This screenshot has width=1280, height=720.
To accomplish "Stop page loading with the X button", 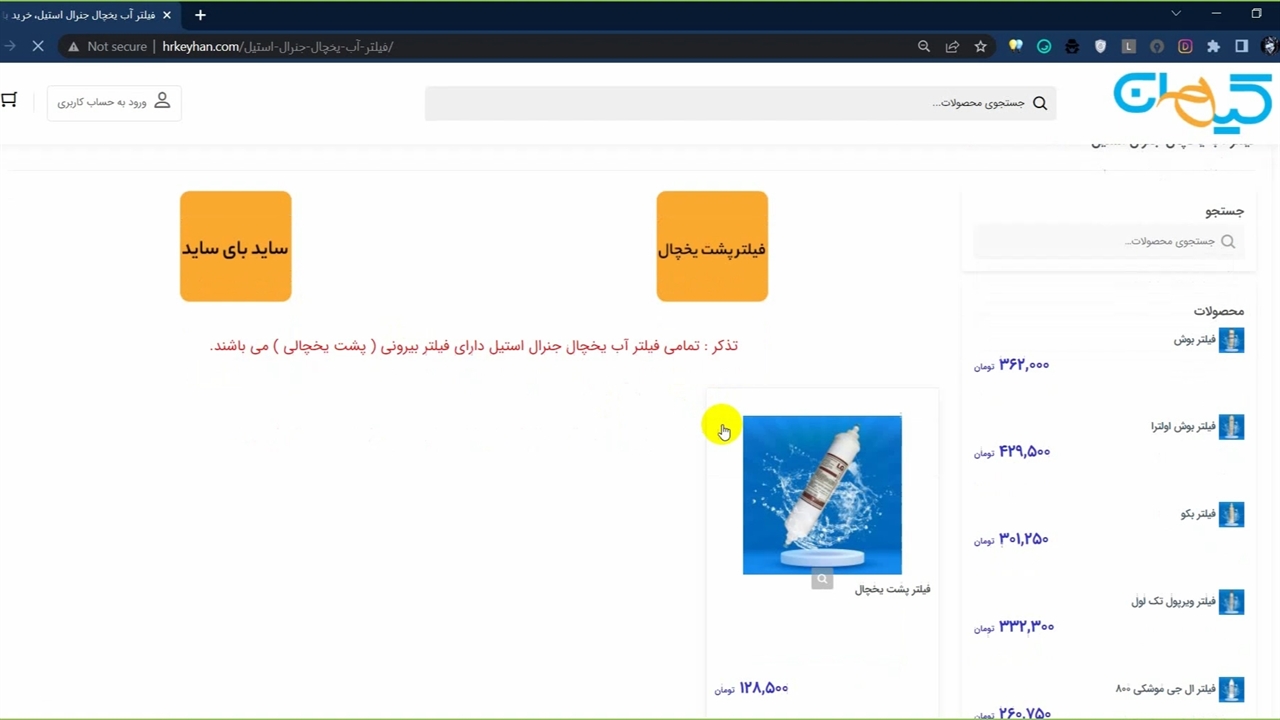I will click(x=38, y=47).
